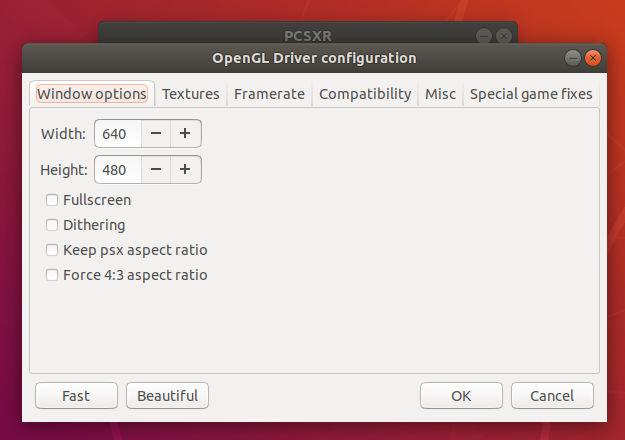Click the Height: label text

point(64,170)
